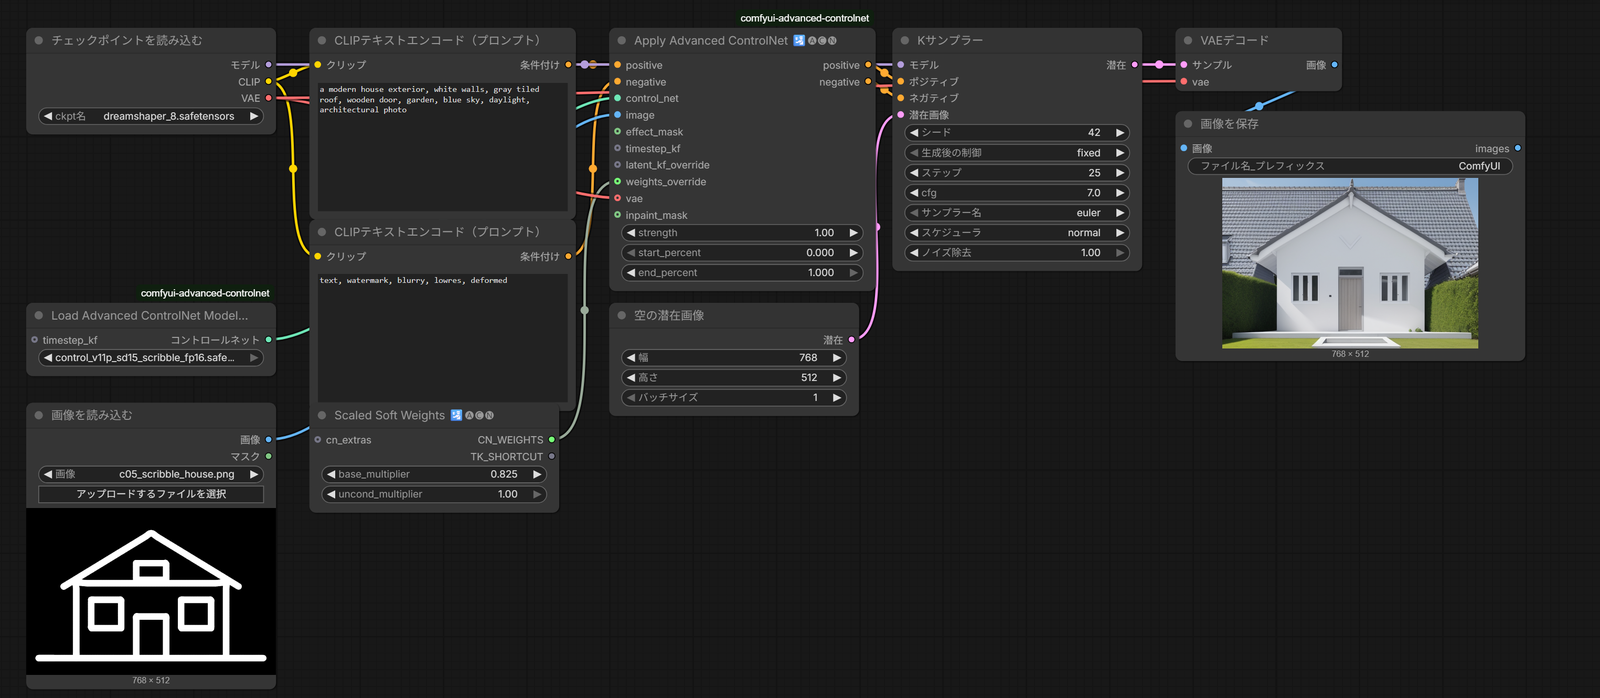Collapse the 画像を保存 node via its title dot
This screenshot has height=698, width=1600.
(x=1188, y=124)
